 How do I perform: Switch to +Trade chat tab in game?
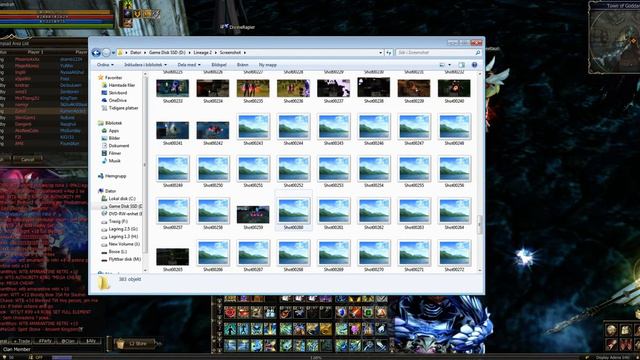[23, 341]
